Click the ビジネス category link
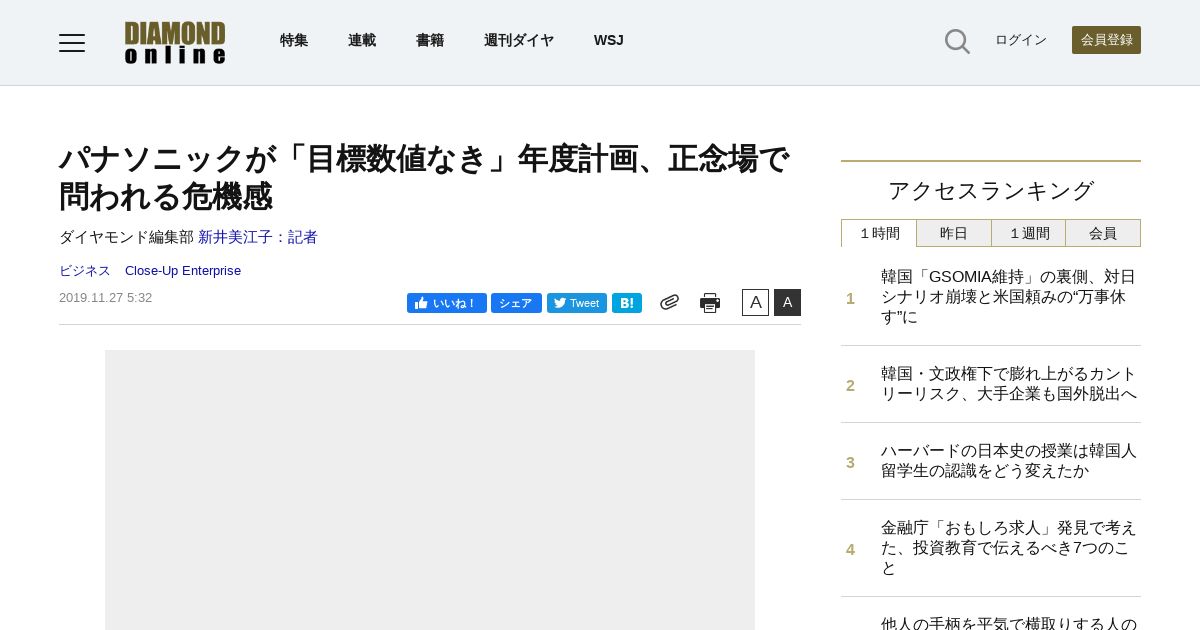Screen dimensions: 1200x630 click(85, 271)
